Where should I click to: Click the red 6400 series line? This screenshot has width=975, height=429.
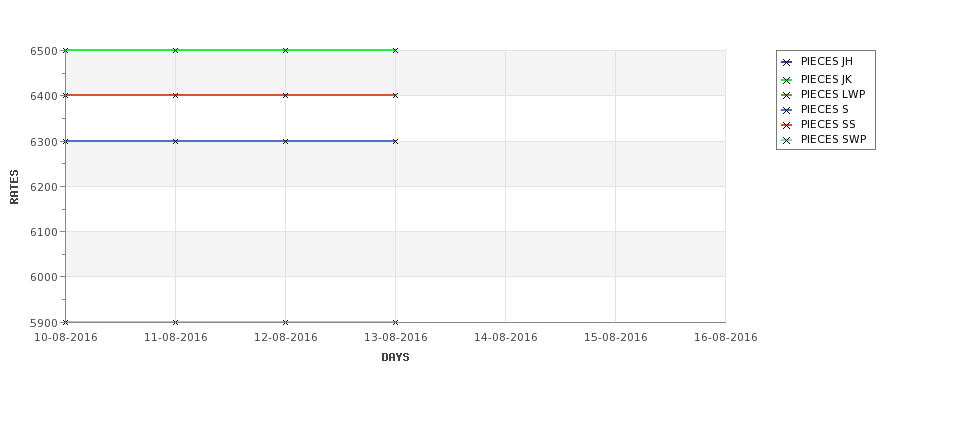tap(230, 95)
